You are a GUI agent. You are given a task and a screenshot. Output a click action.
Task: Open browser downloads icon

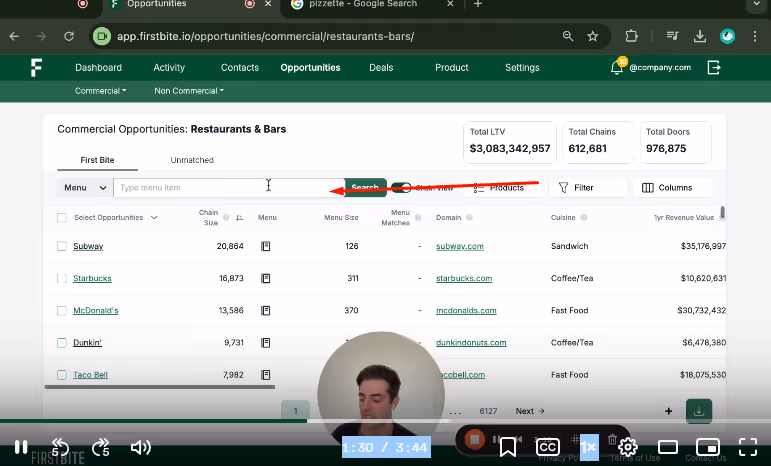[699, 36]
